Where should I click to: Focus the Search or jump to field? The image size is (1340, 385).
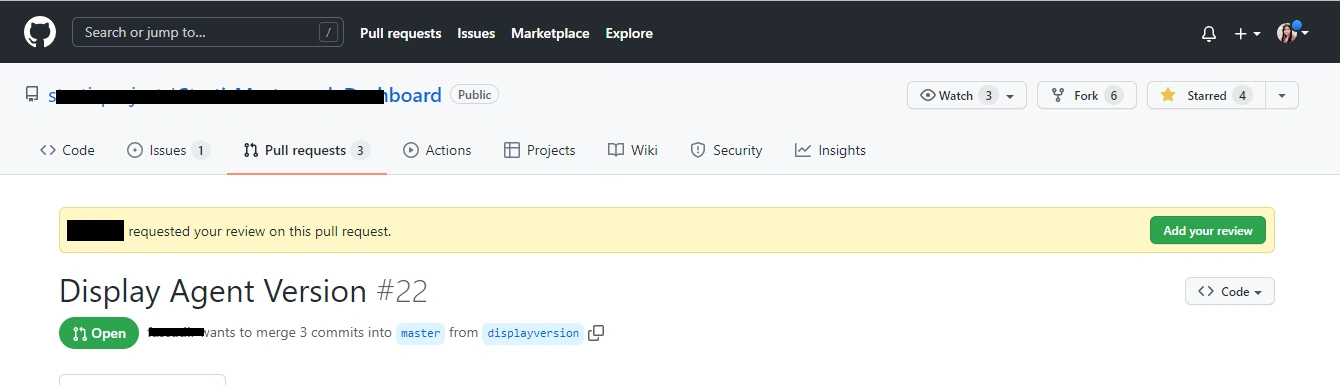tap(208, 32)
